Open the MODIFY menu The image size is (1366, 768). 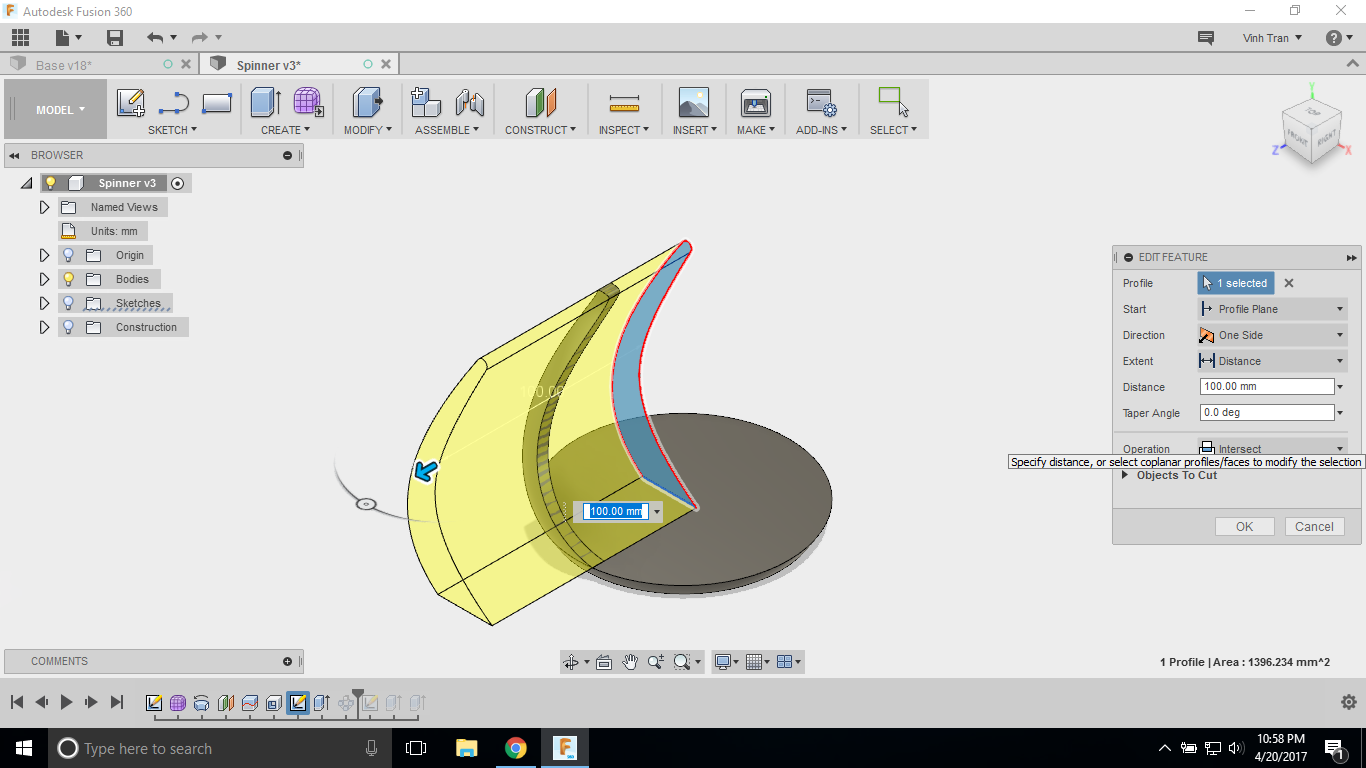[x=368, y=130]
